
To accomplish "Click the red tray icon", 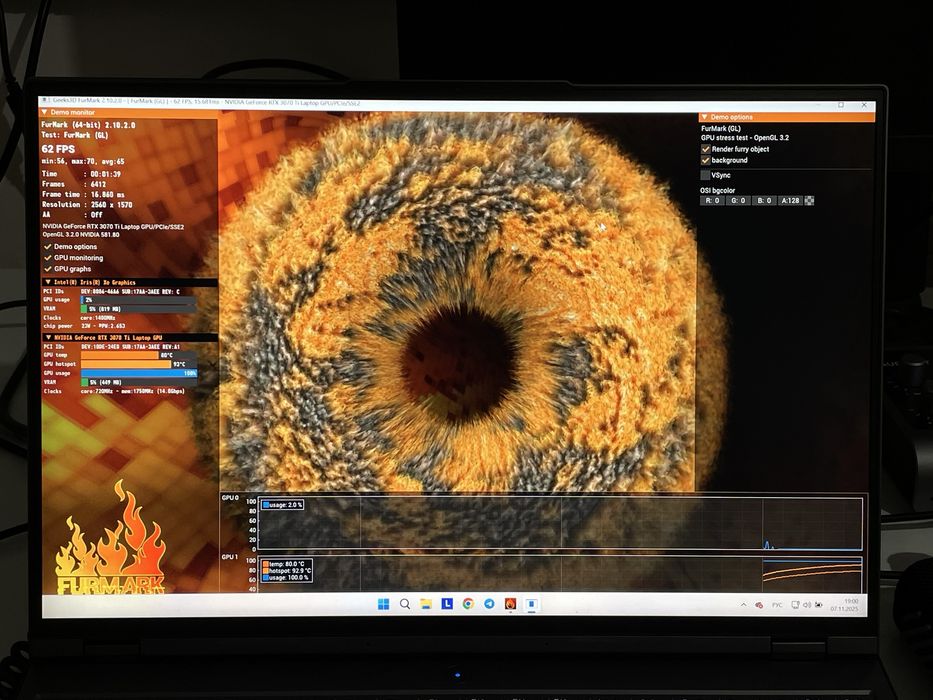I will coord(759,605).
